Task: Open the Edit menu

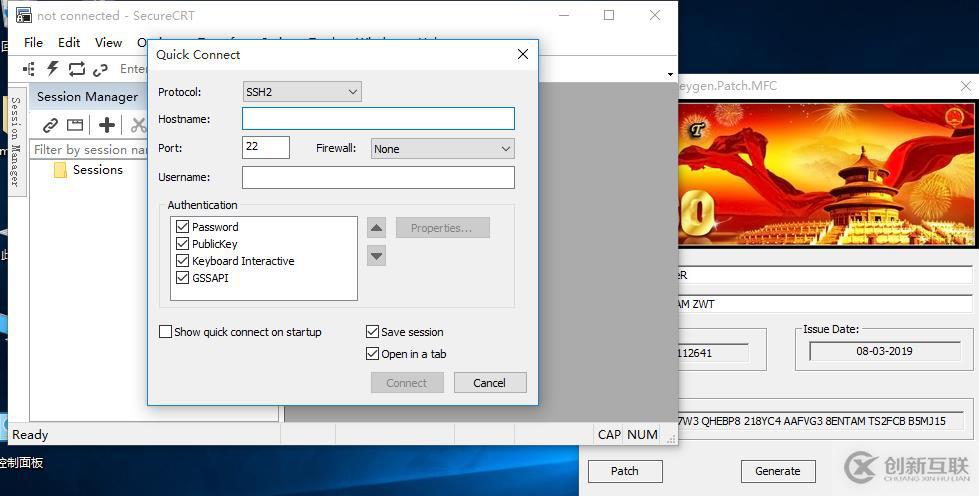Action: pyautogui.click(x=69, y=42)
